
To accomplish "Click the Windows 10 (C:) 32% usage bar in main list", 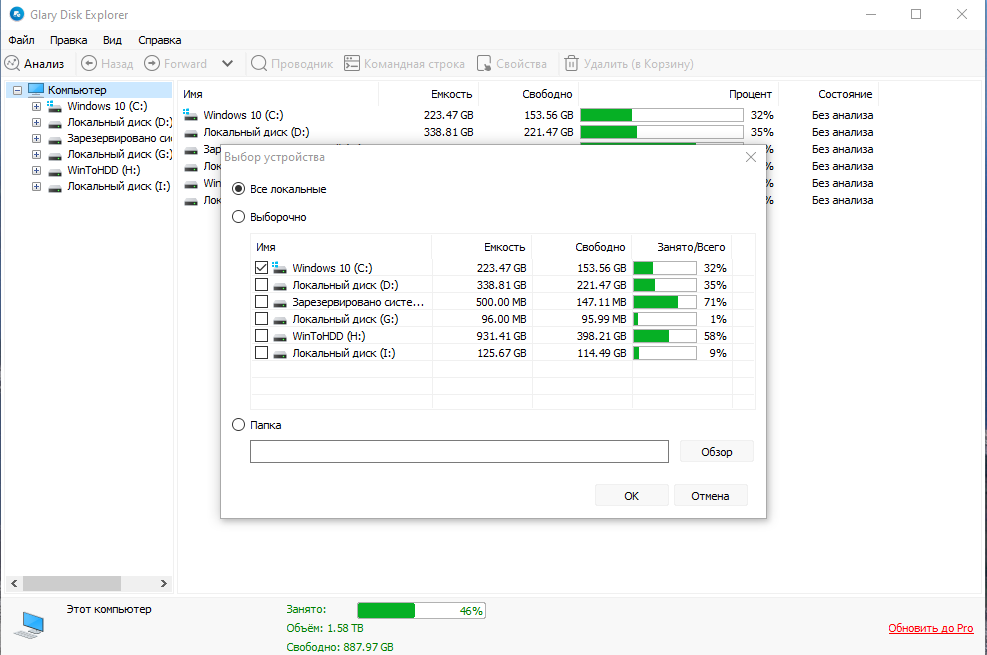I will coord(662,115).
